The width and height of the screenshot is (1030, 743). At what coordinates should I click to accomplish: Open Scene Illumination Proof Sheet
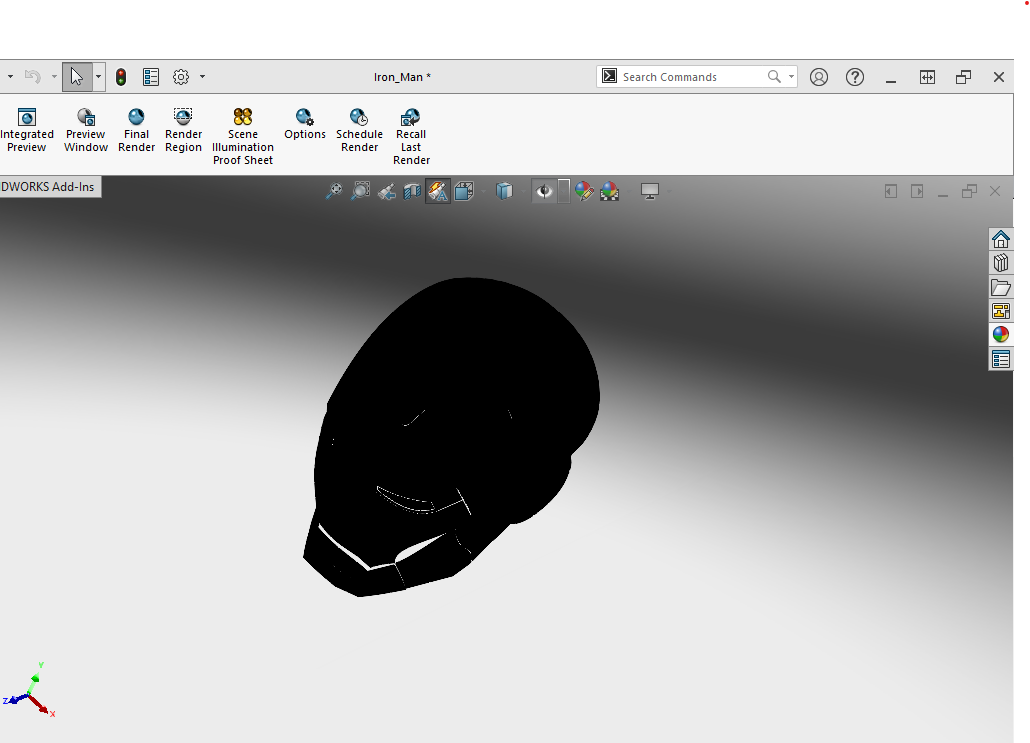242,137
